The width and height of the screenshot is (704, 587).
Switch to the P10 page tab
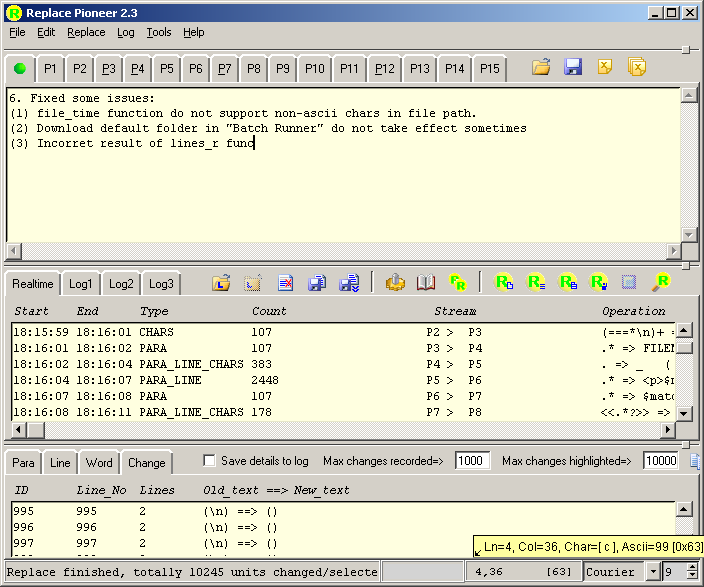coord(315,69)
